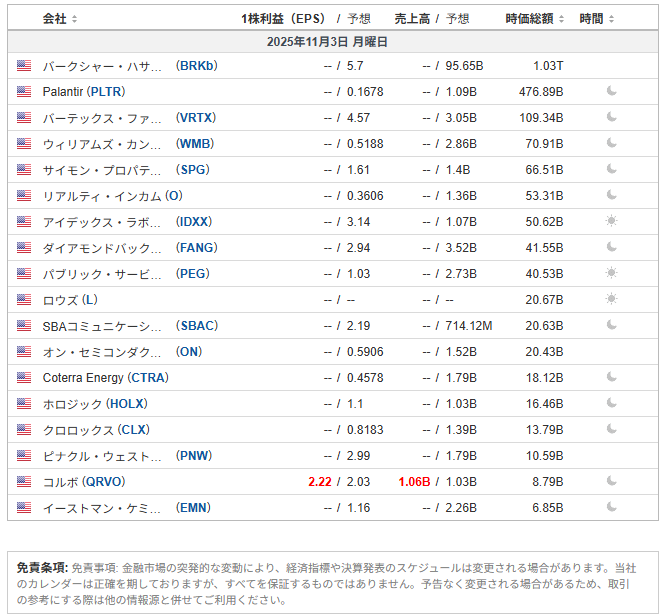Click the sun icon in the IDXX row
Viewport: 664px width, 615px height.
(x=612, y=221)
